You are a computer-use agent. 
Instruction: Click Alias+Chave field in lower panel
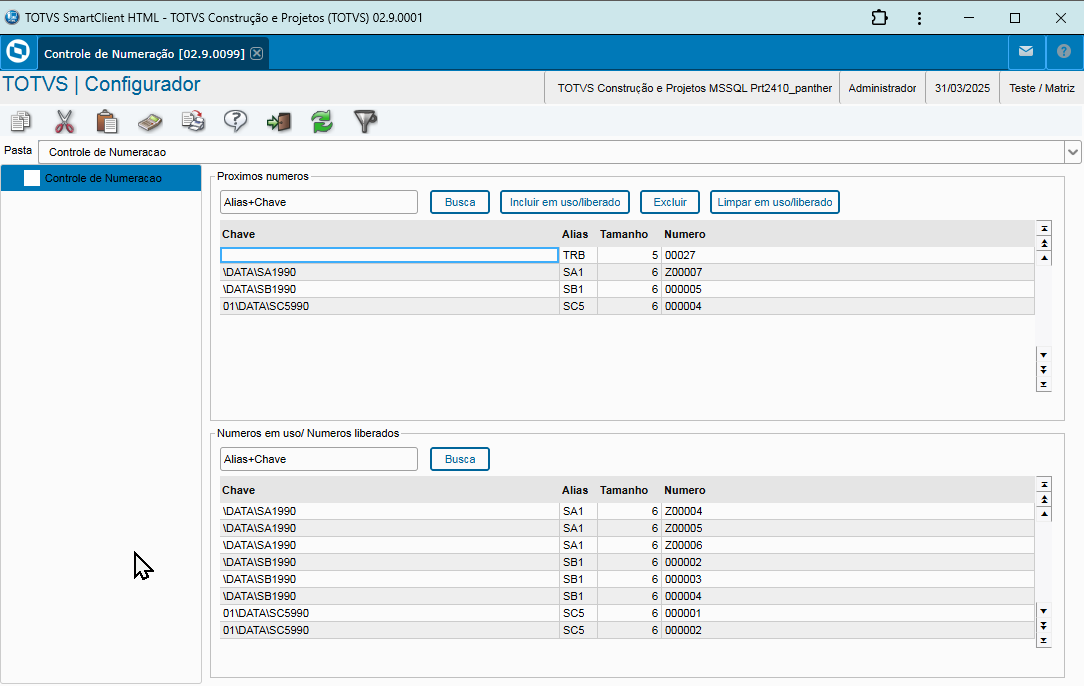[x=319, y=459]
